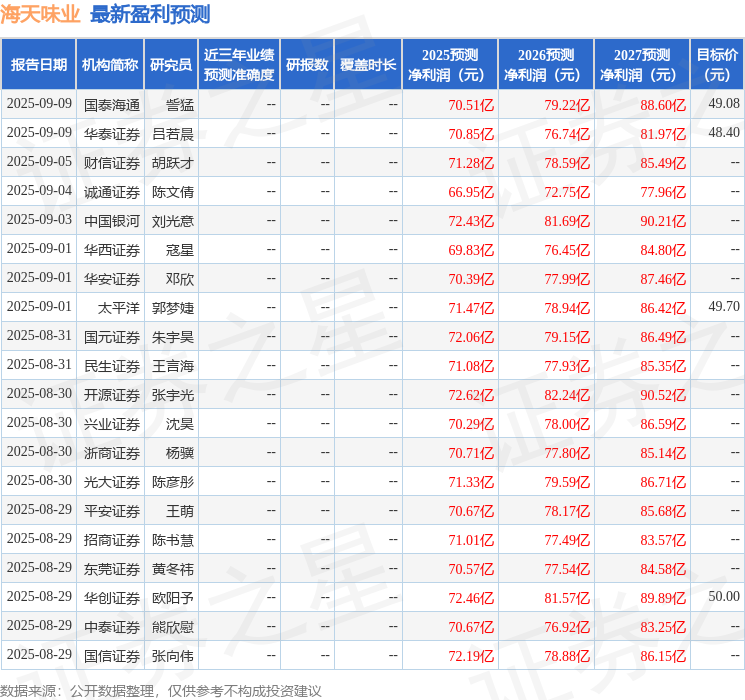Select the 目标价 column header

717,65
